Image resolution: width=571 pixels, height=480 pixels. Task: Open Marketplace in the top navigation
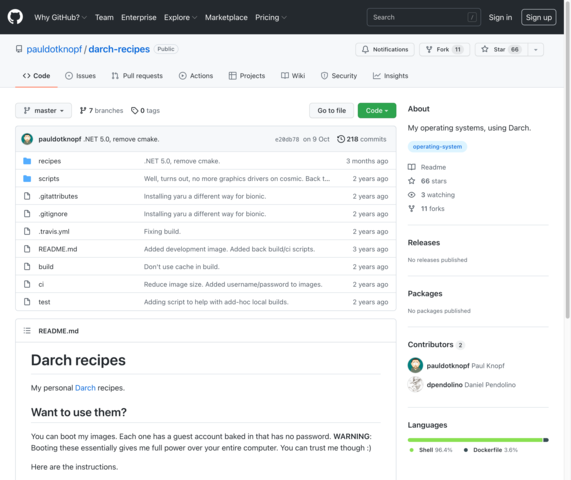click(226, 17)
